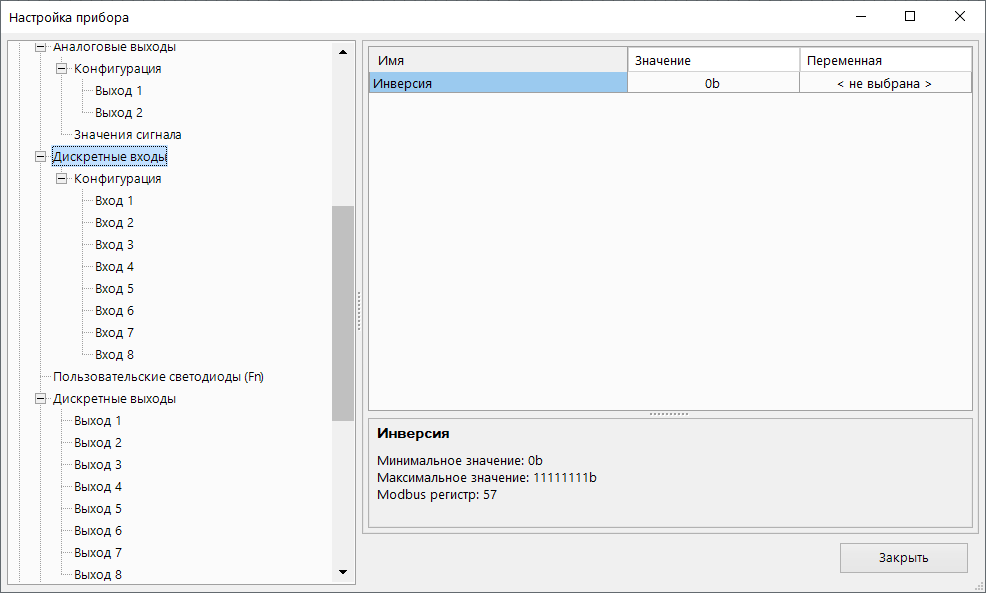Collapse the Дискретные входы node
Screen dimensions: 986x593
pos(41,157)
